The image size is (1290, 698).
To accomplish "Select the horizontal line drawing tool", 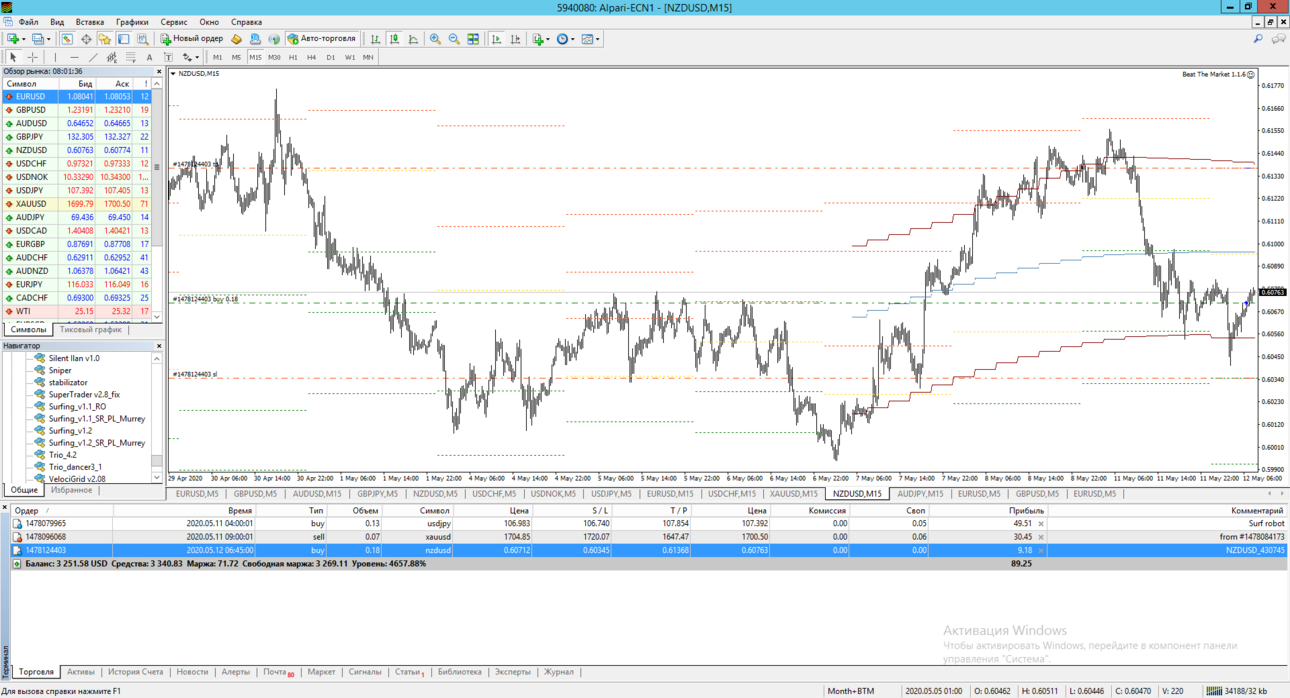I will [74, 57].
